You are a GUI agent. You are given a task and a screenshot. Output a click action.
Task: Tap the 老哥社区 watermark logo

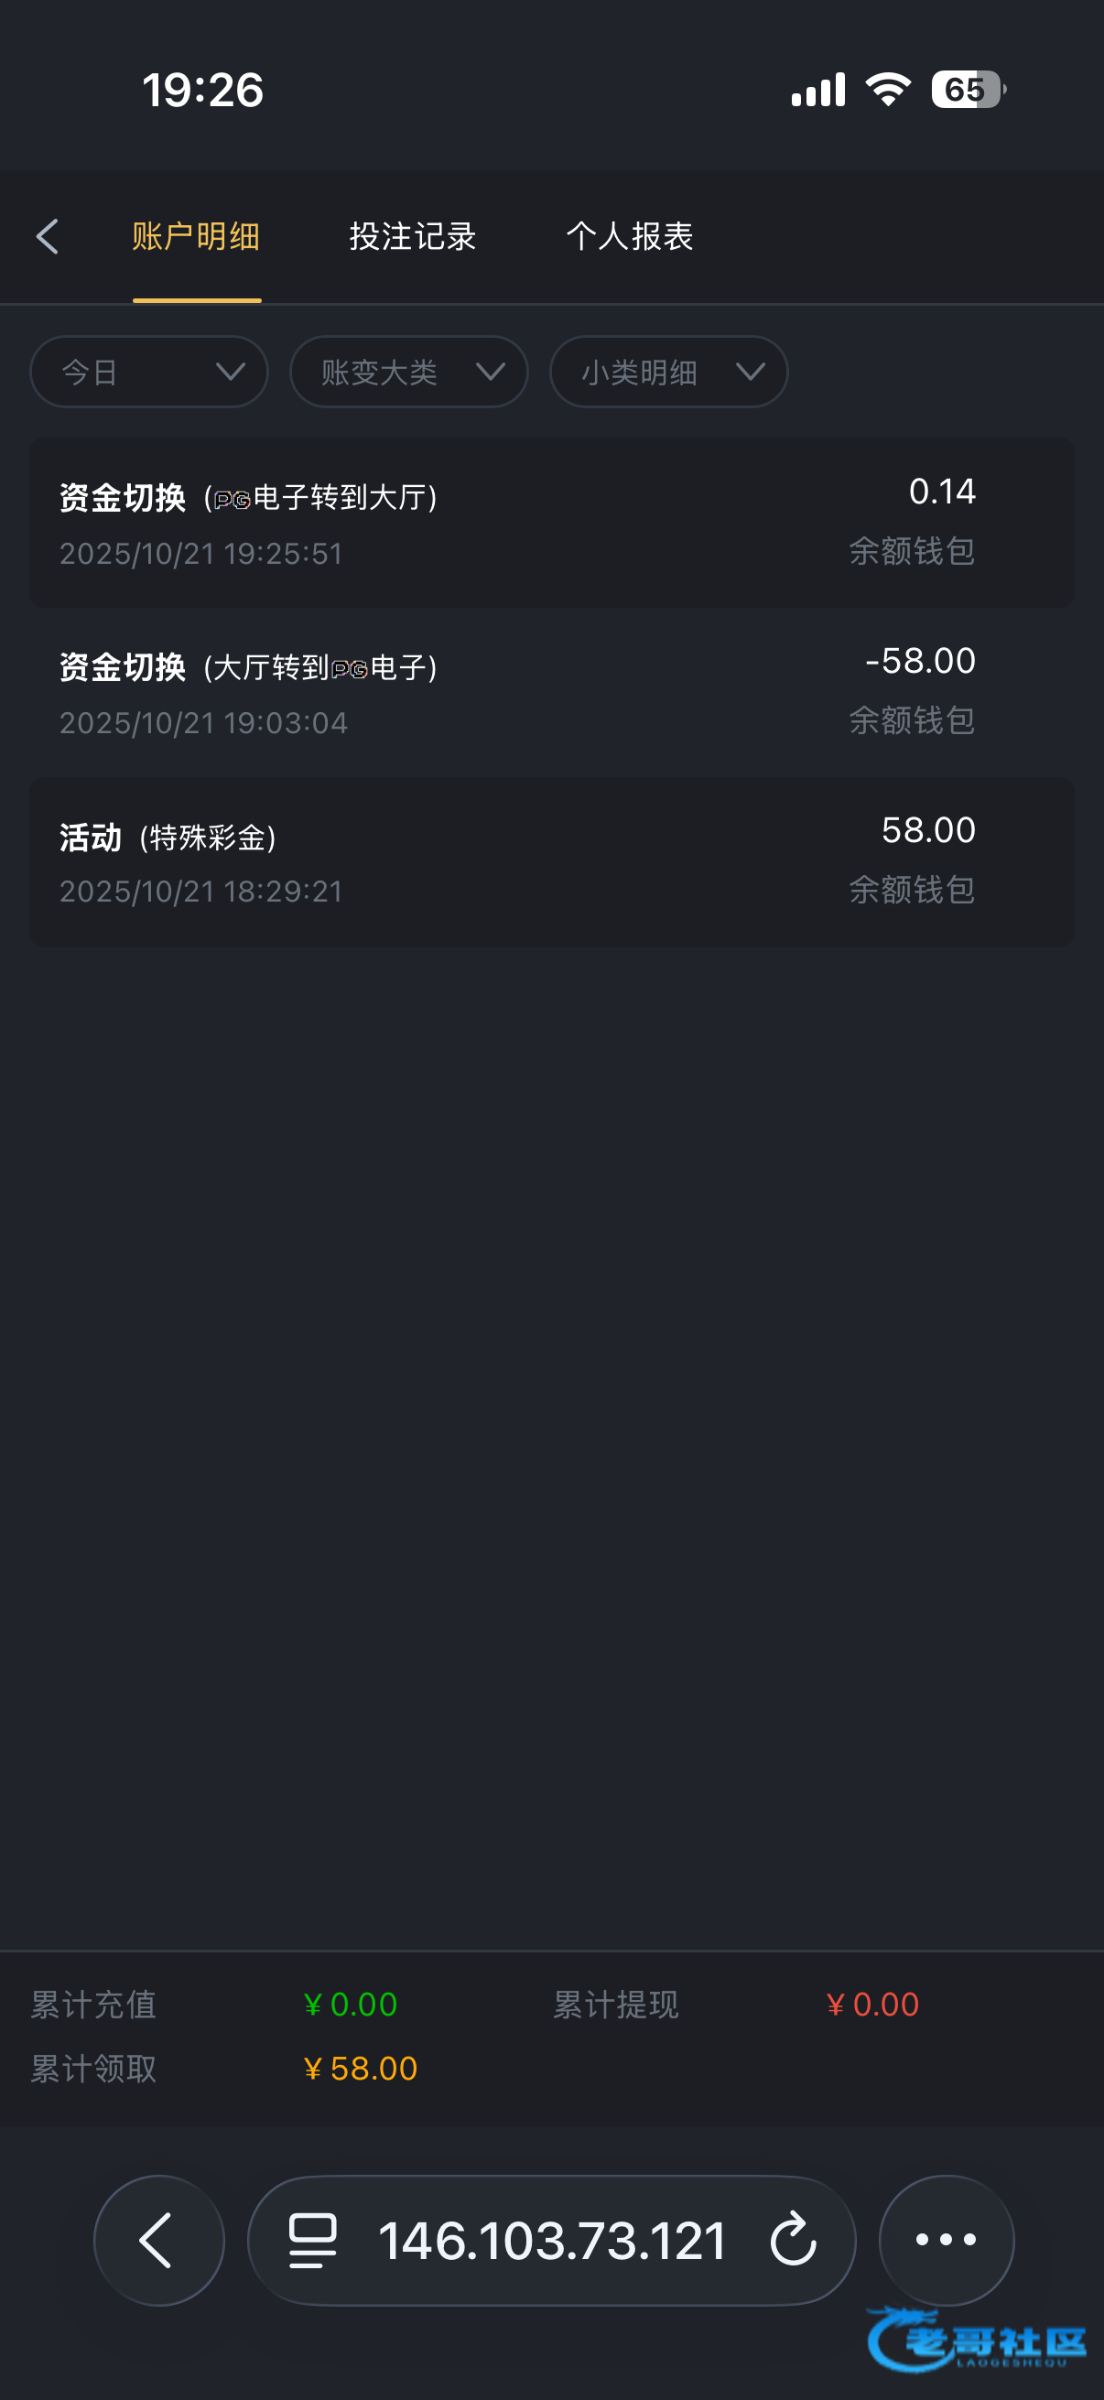980,2341
